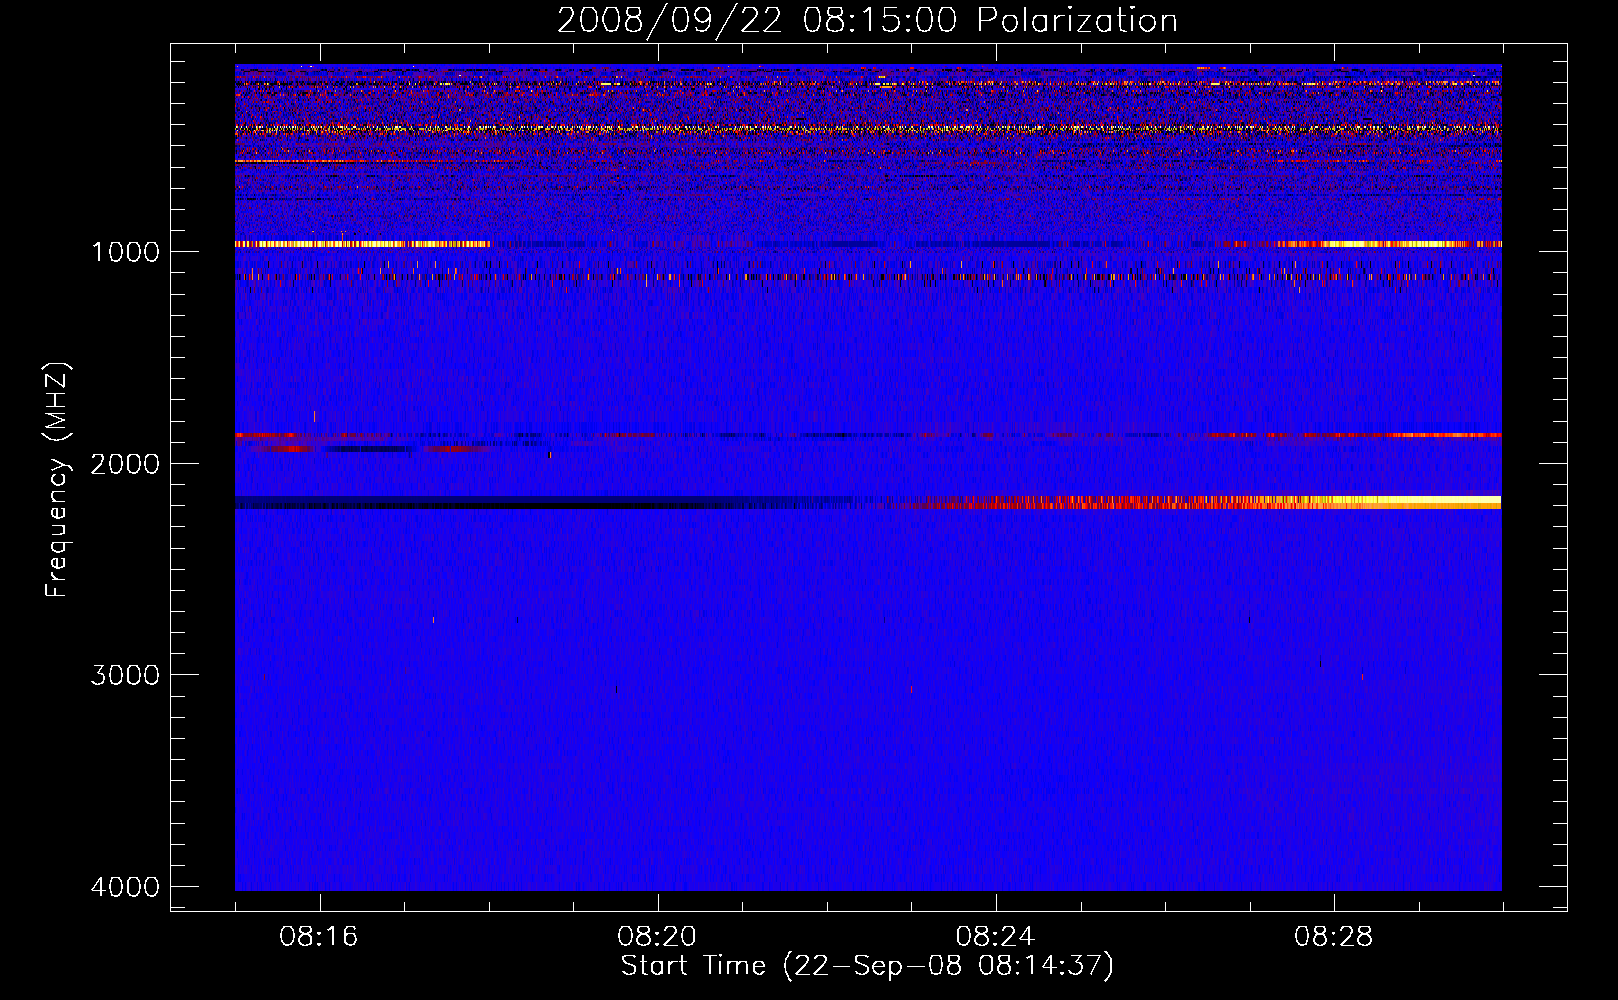
Task: Click the 'Frequency (MHZ)' axis label
Action: [57, 480]
